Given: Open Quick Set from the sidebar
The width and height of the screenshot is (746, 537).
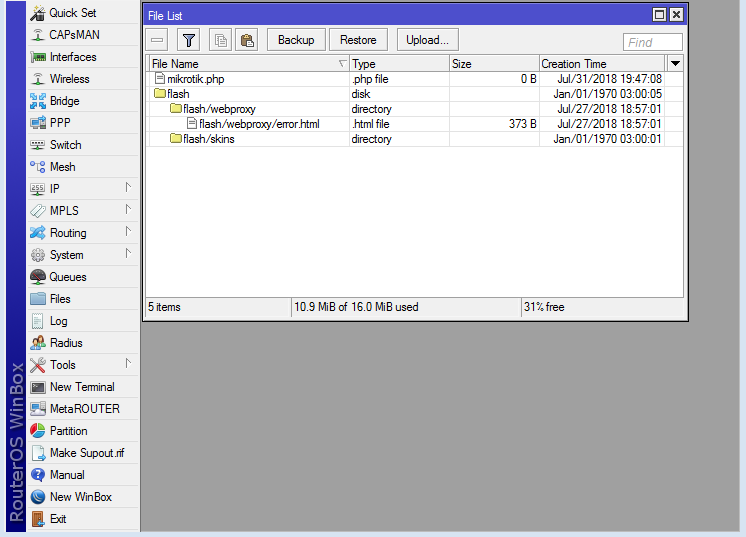Looking at the screenshot, I should [83, 13].
